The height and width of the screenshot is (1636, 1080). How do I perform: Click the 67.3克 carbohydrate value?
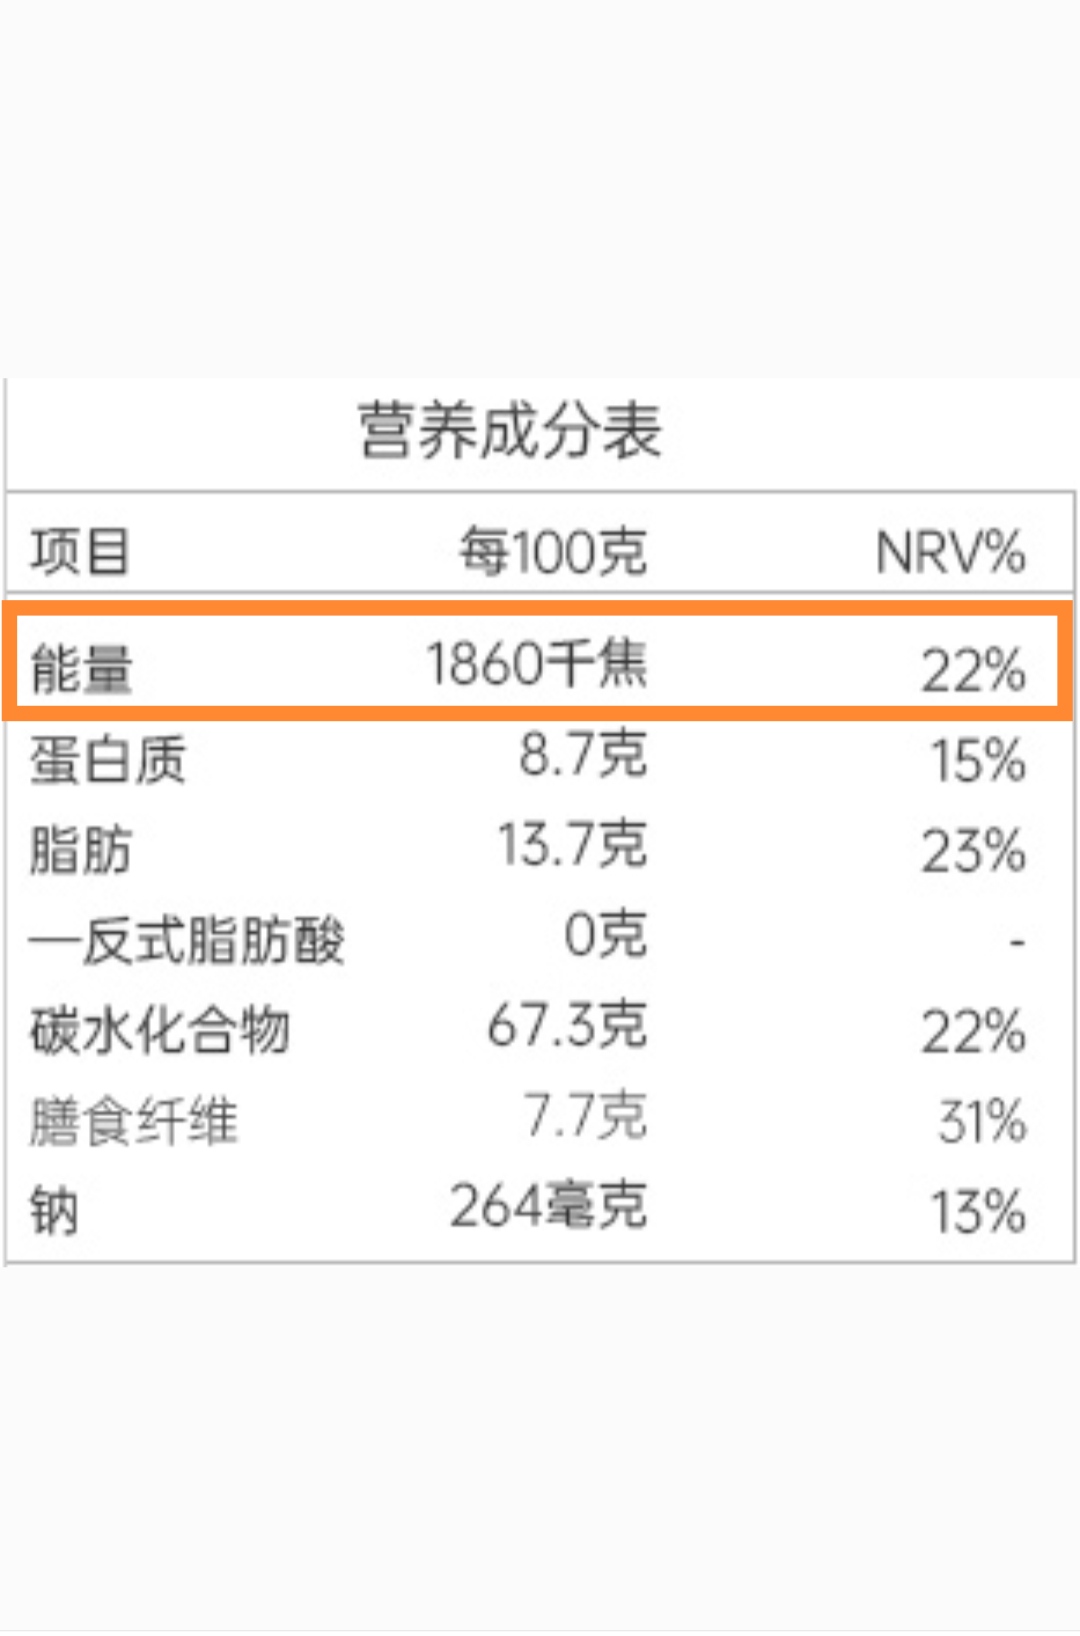pos(567,1025)
